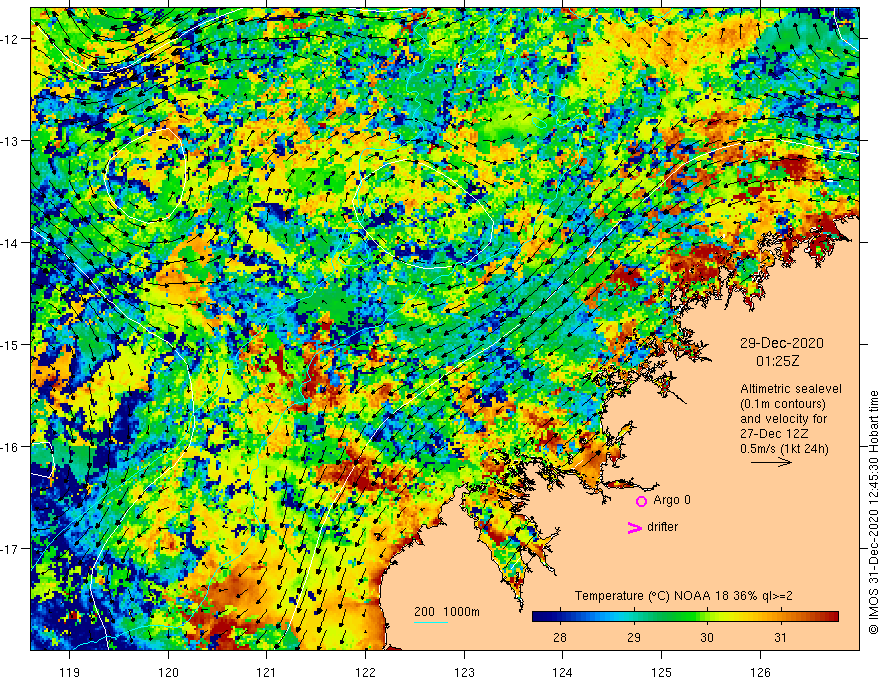880x680 pixels.
Task: Click the latitude -15 axis label
Action: [10, 345]
